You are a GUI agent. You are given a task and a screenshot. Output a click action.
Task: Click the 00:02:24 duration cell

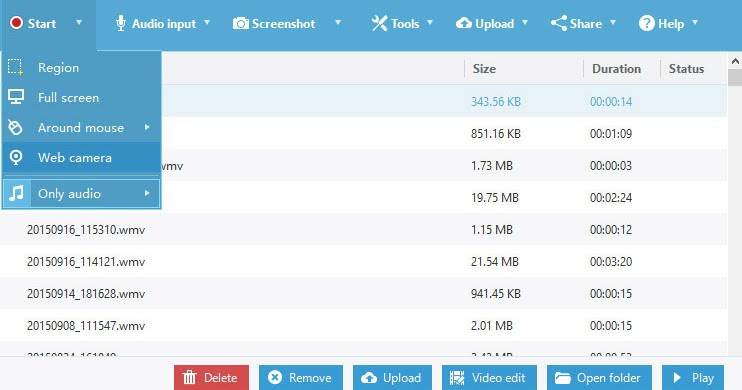coord(611,197)
